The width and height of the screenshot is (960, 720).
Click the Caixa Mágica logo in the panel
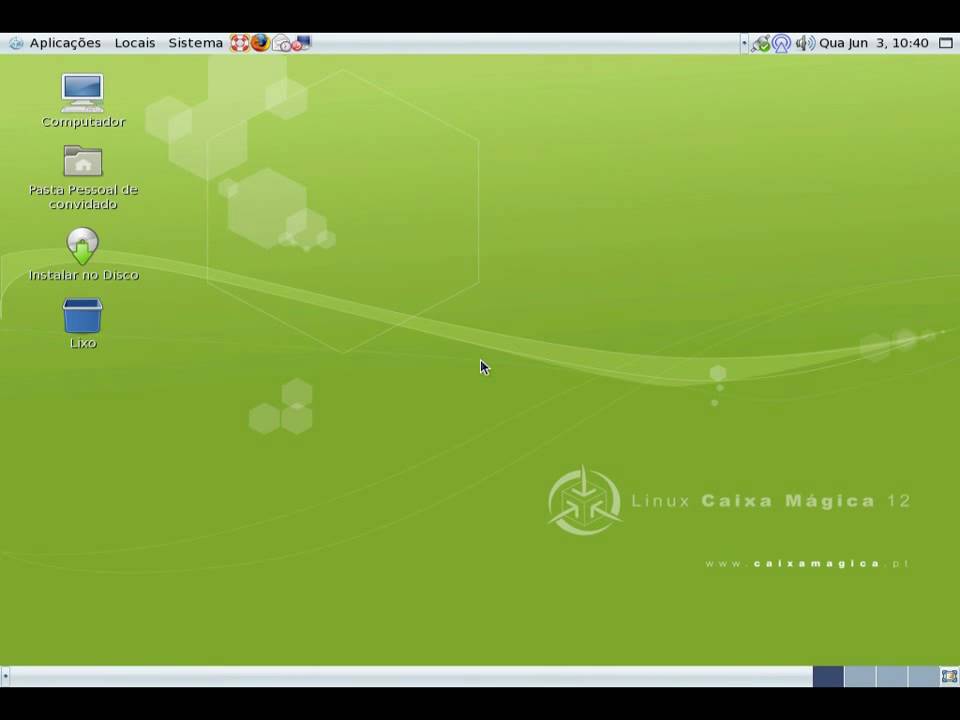[x=16, y=43]
